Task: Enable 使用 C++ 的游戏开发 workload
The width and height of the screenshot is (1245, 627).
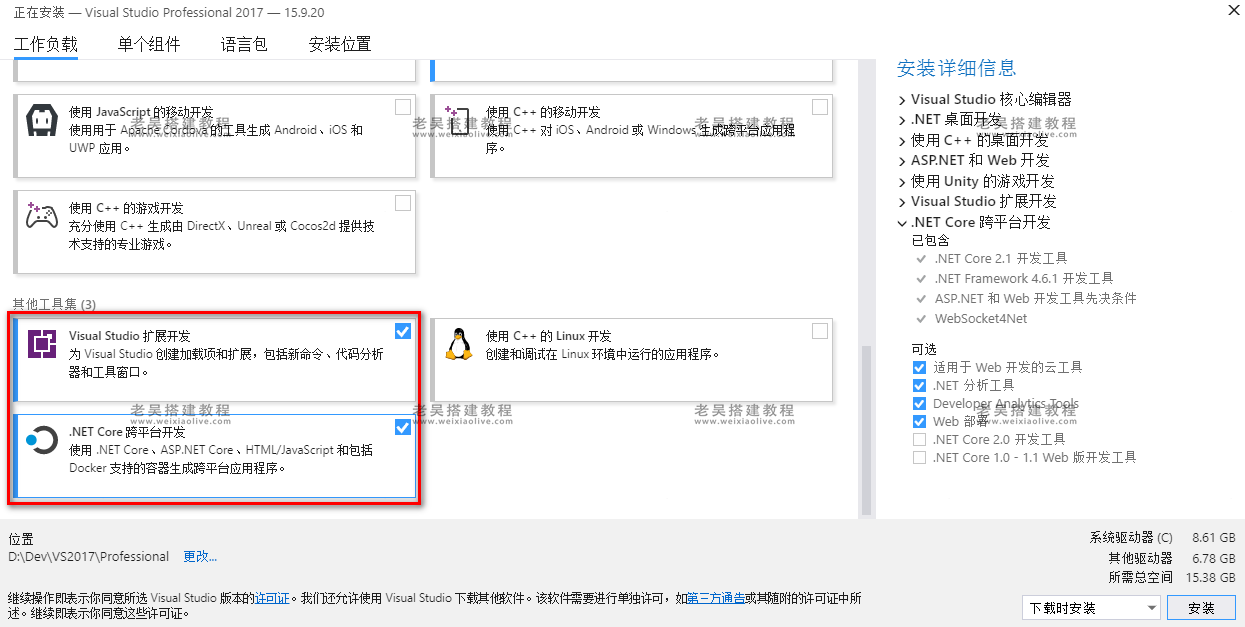Action: tap(403, 202)
